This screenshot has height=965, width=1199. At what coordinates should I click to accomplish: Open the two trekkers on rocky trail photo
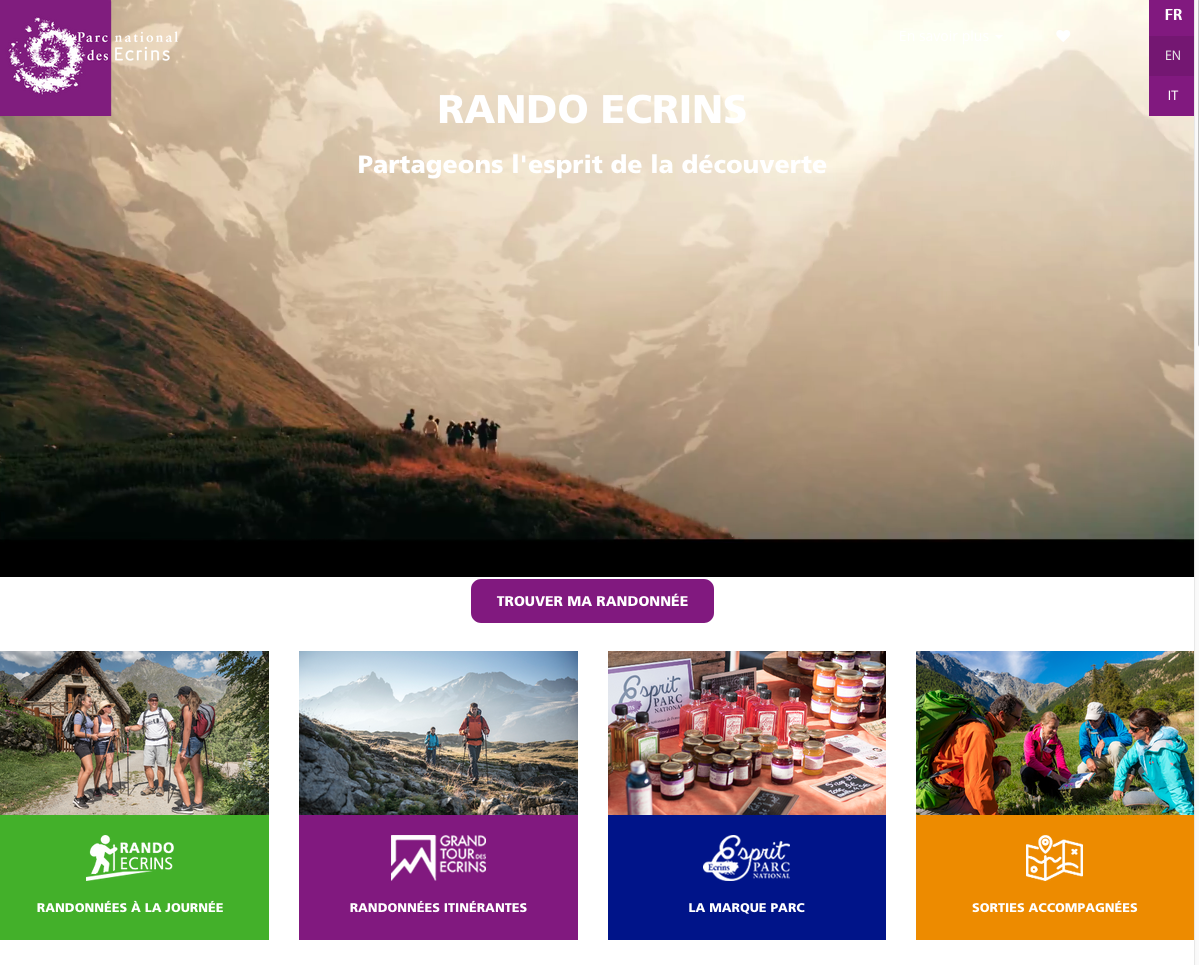click(438, 733)
